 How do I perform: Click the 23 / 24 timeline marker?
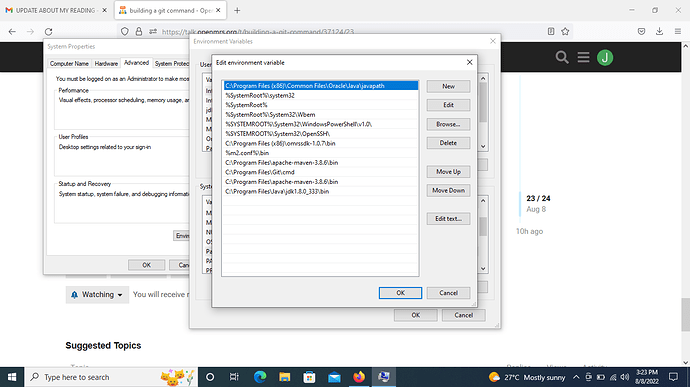[x=538, y=199]
